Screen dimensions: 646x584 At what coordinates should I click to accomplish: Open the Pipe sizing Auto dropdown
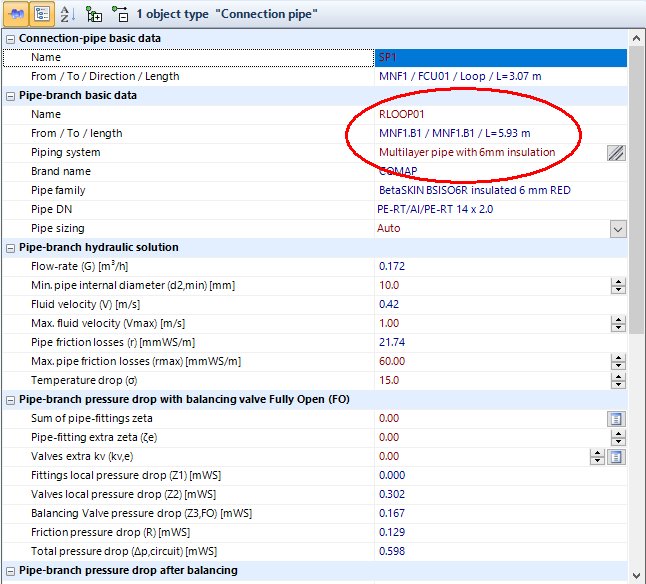coord(617,229)
